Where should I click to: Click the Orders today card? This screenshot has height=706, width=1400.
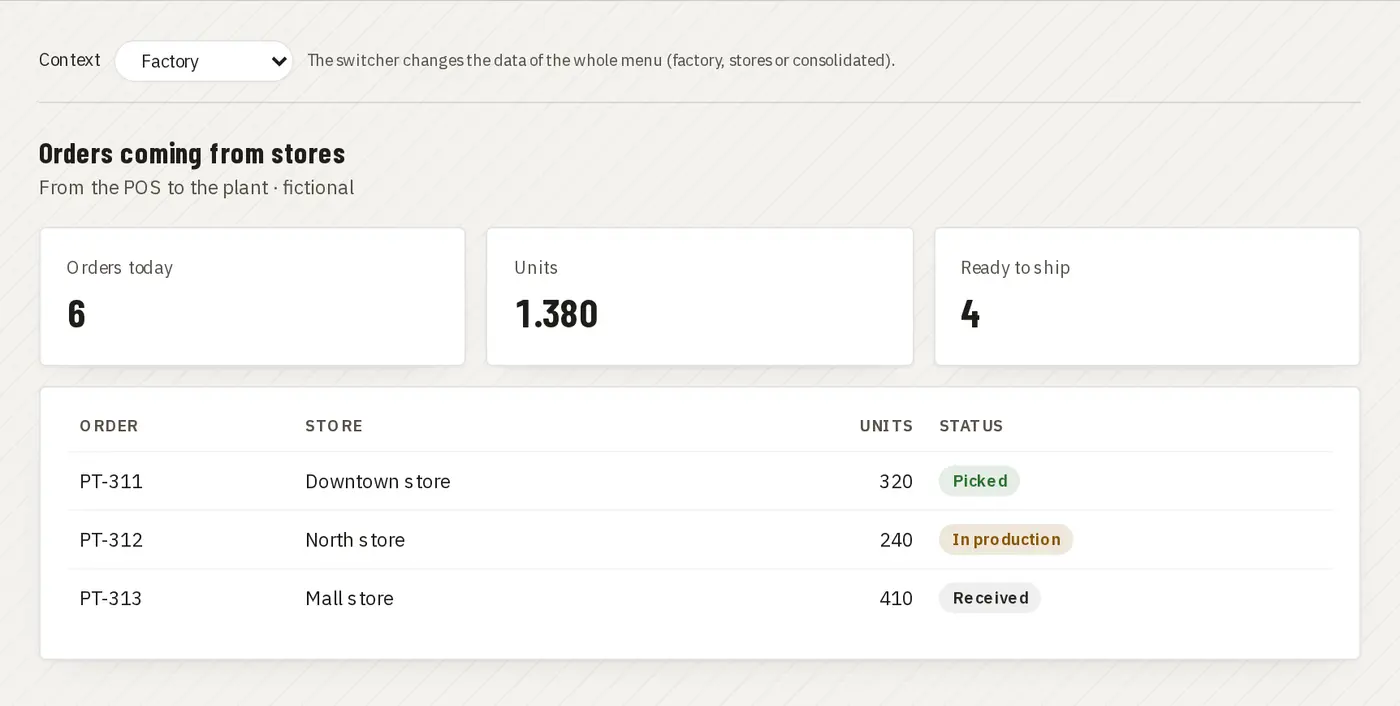[252, 296]
